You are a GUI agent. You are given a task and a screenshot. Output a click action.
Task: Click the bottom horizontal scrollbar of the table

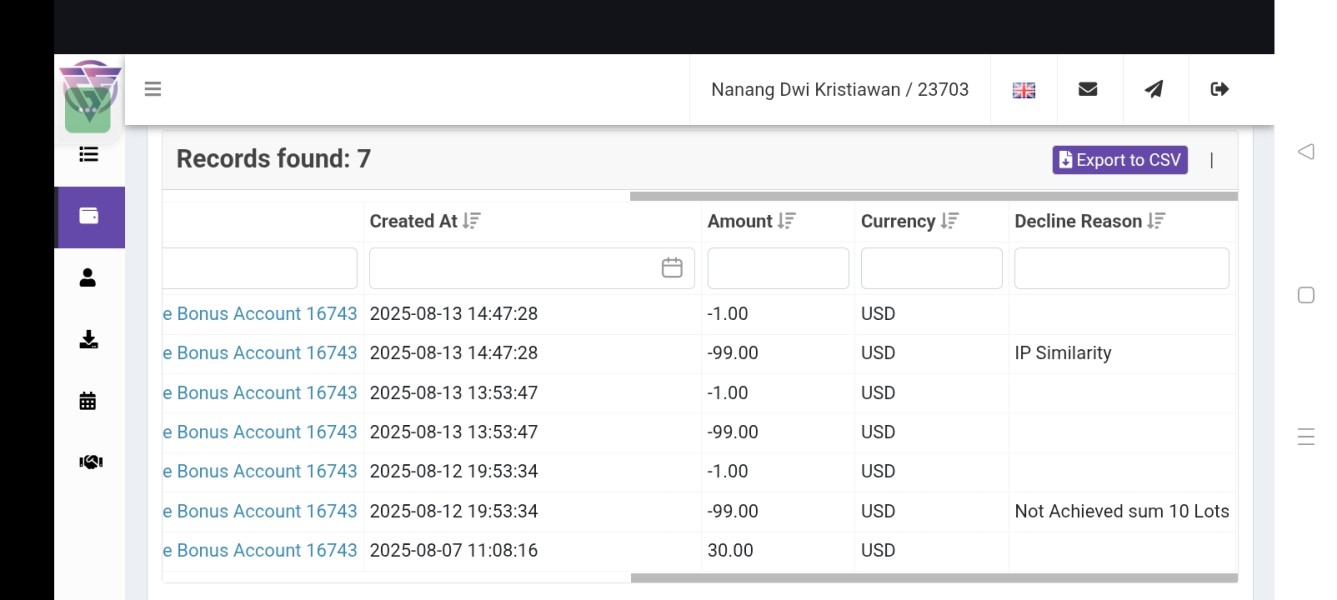pos(934,578)
